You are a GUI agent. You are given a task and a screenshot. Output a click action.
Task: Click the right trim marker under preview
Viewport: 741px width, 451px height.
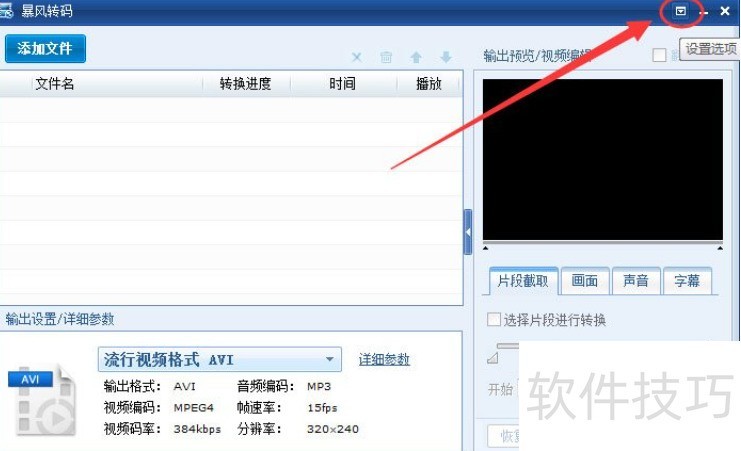click(720, 248)
